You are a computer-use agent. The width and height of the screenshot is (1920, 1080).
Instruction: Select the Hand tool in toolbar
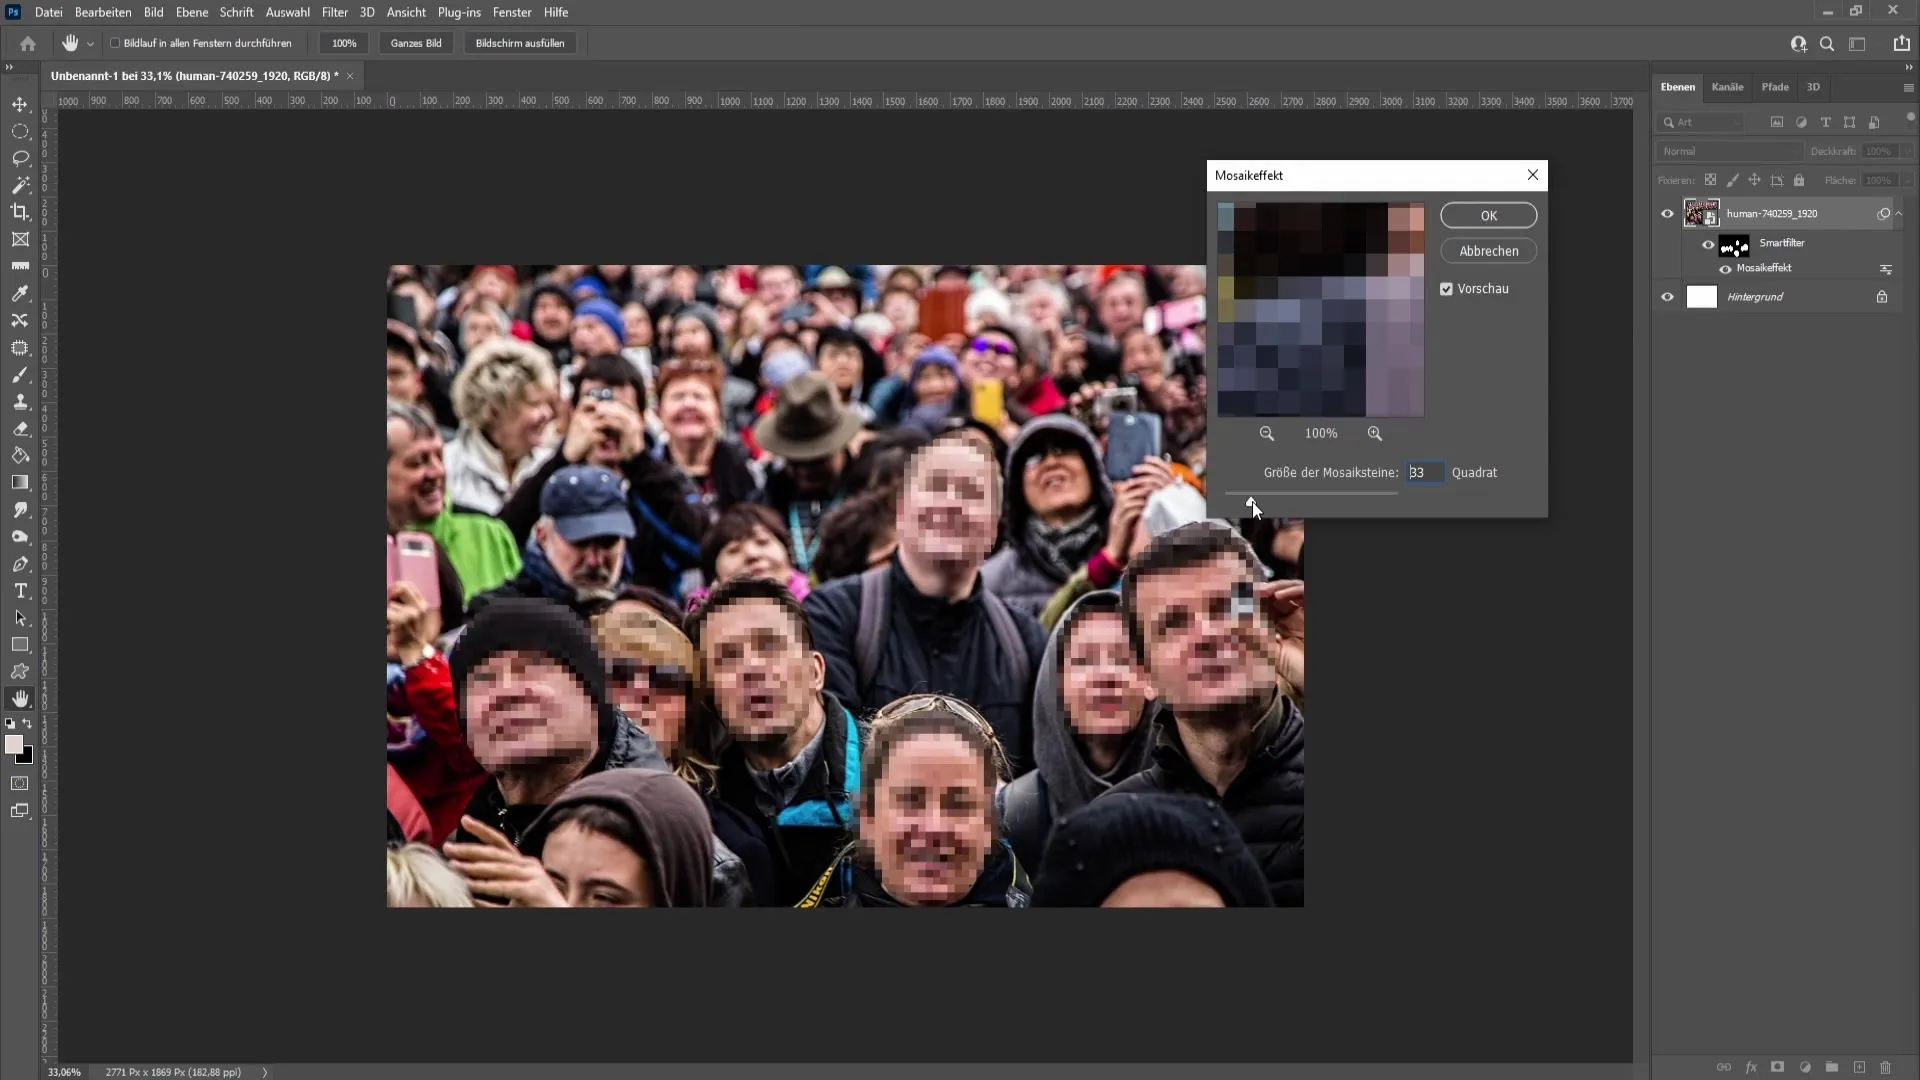pyautogui.click(x=20, y=699)
